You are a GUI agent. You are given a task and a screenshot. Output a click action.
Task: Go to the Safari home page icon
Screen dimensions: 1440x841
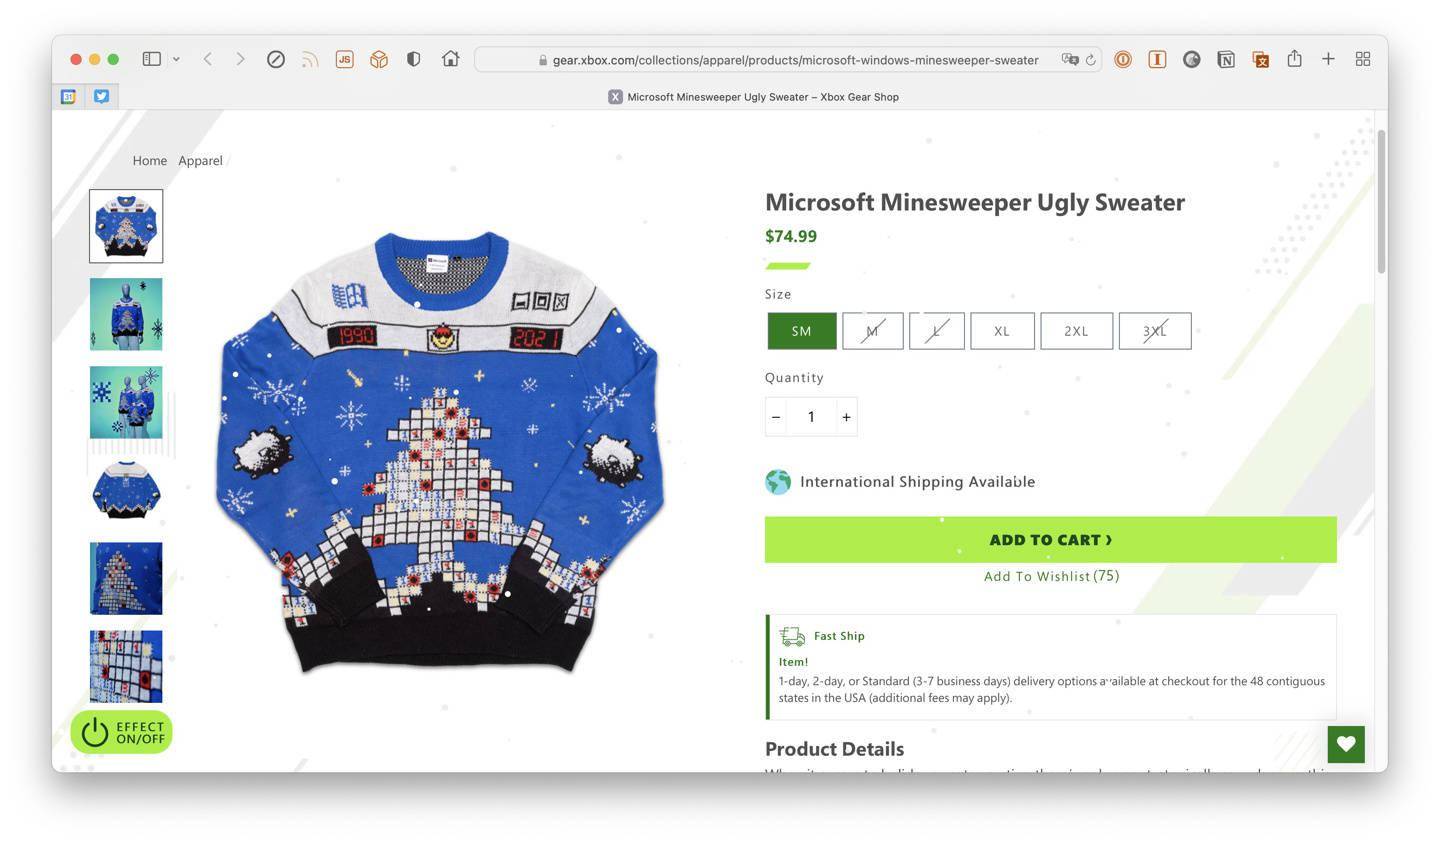[x=450, y=59]
